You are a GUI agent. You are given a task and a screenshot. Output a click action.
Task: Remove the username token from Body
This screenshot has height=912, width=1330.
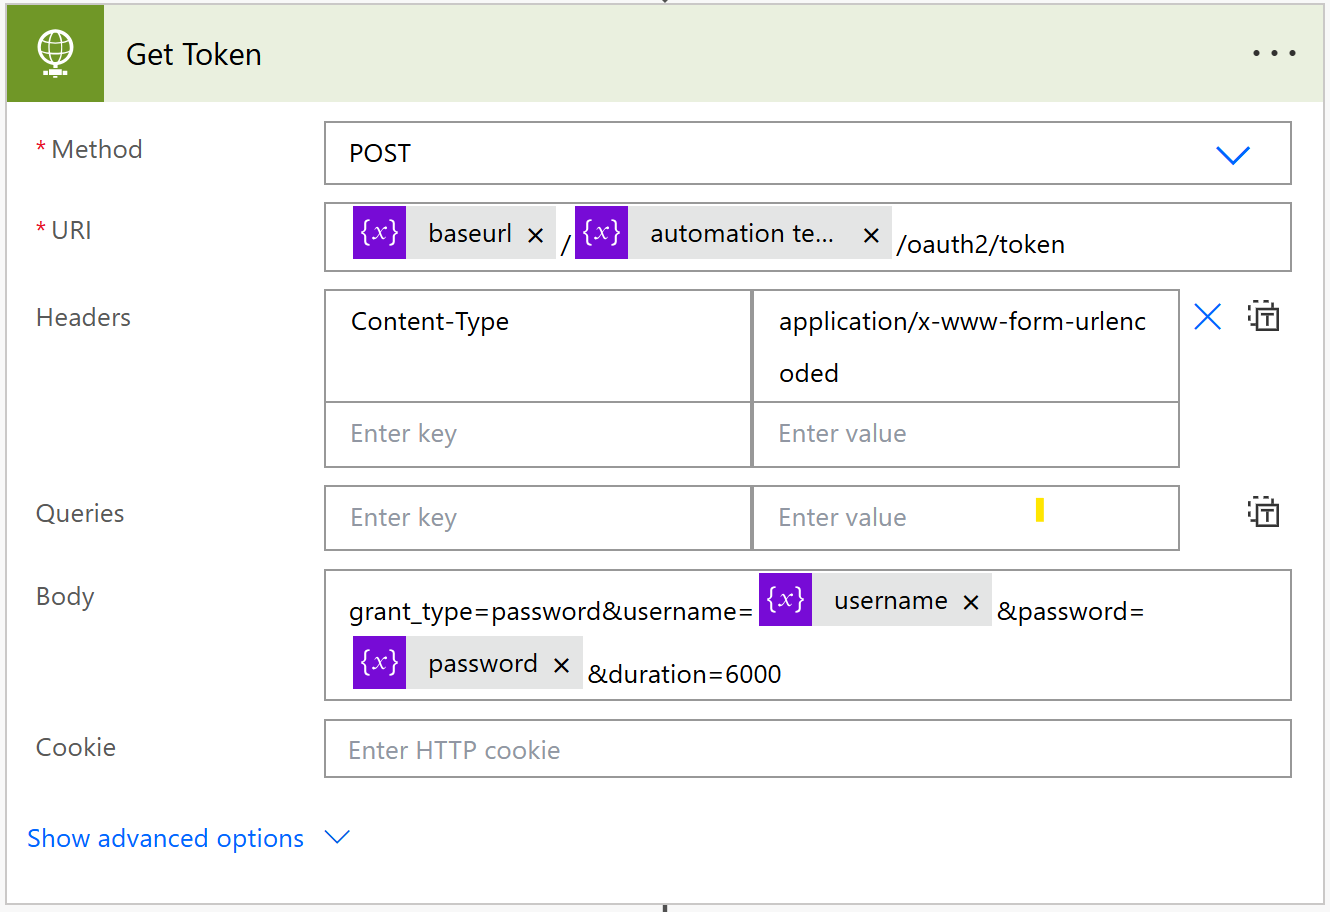pyautogui.click(x=969, y=600)
